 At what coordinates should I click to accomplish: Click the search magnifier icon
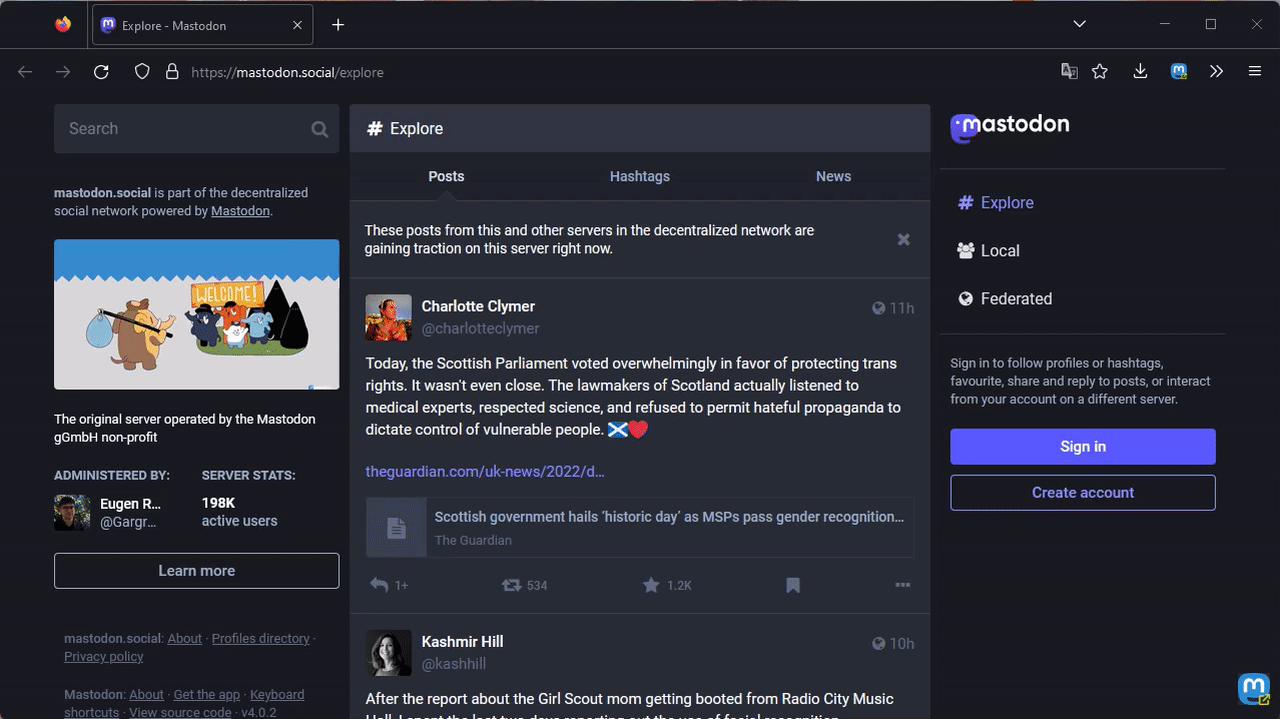(319, 129)
